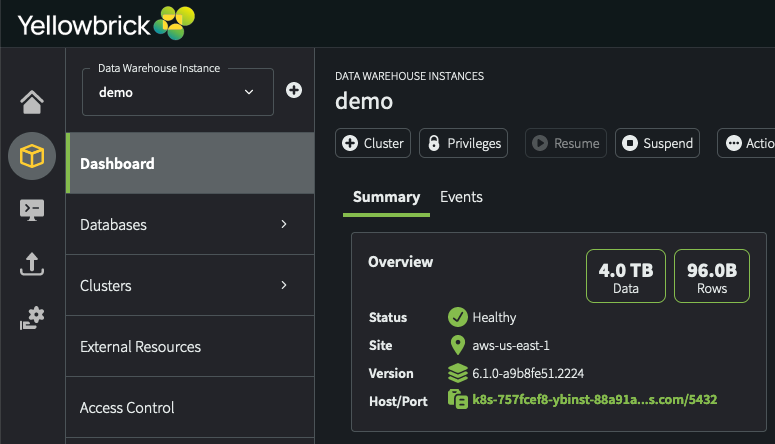Expand the Clusters submenu chevron
This screenshot has height=444, width=775.
point(284,286)
